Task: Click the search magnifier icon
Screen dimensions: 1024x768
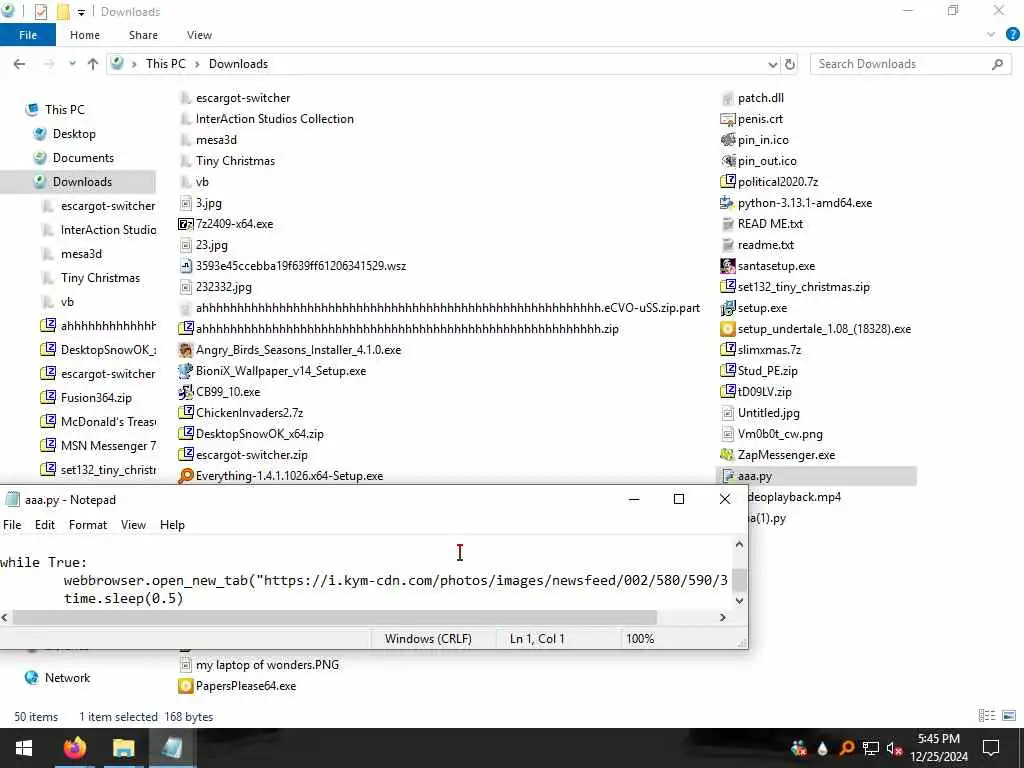Action: [x=997, y=64]
